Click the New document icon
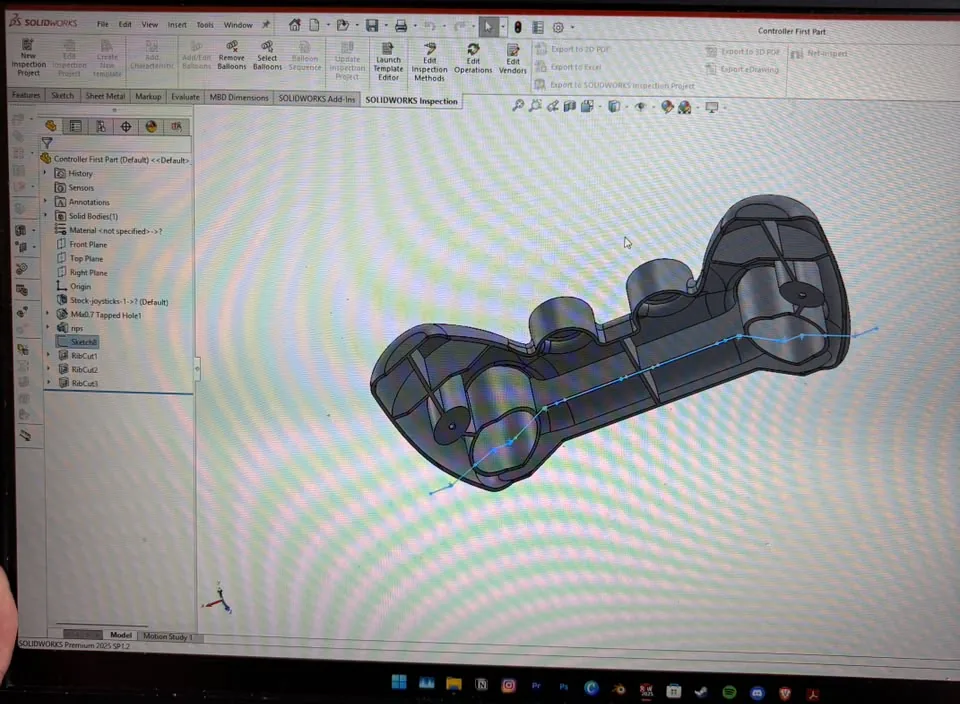Image resolution: width=960 pixels, height=704 pixels. 314,25
